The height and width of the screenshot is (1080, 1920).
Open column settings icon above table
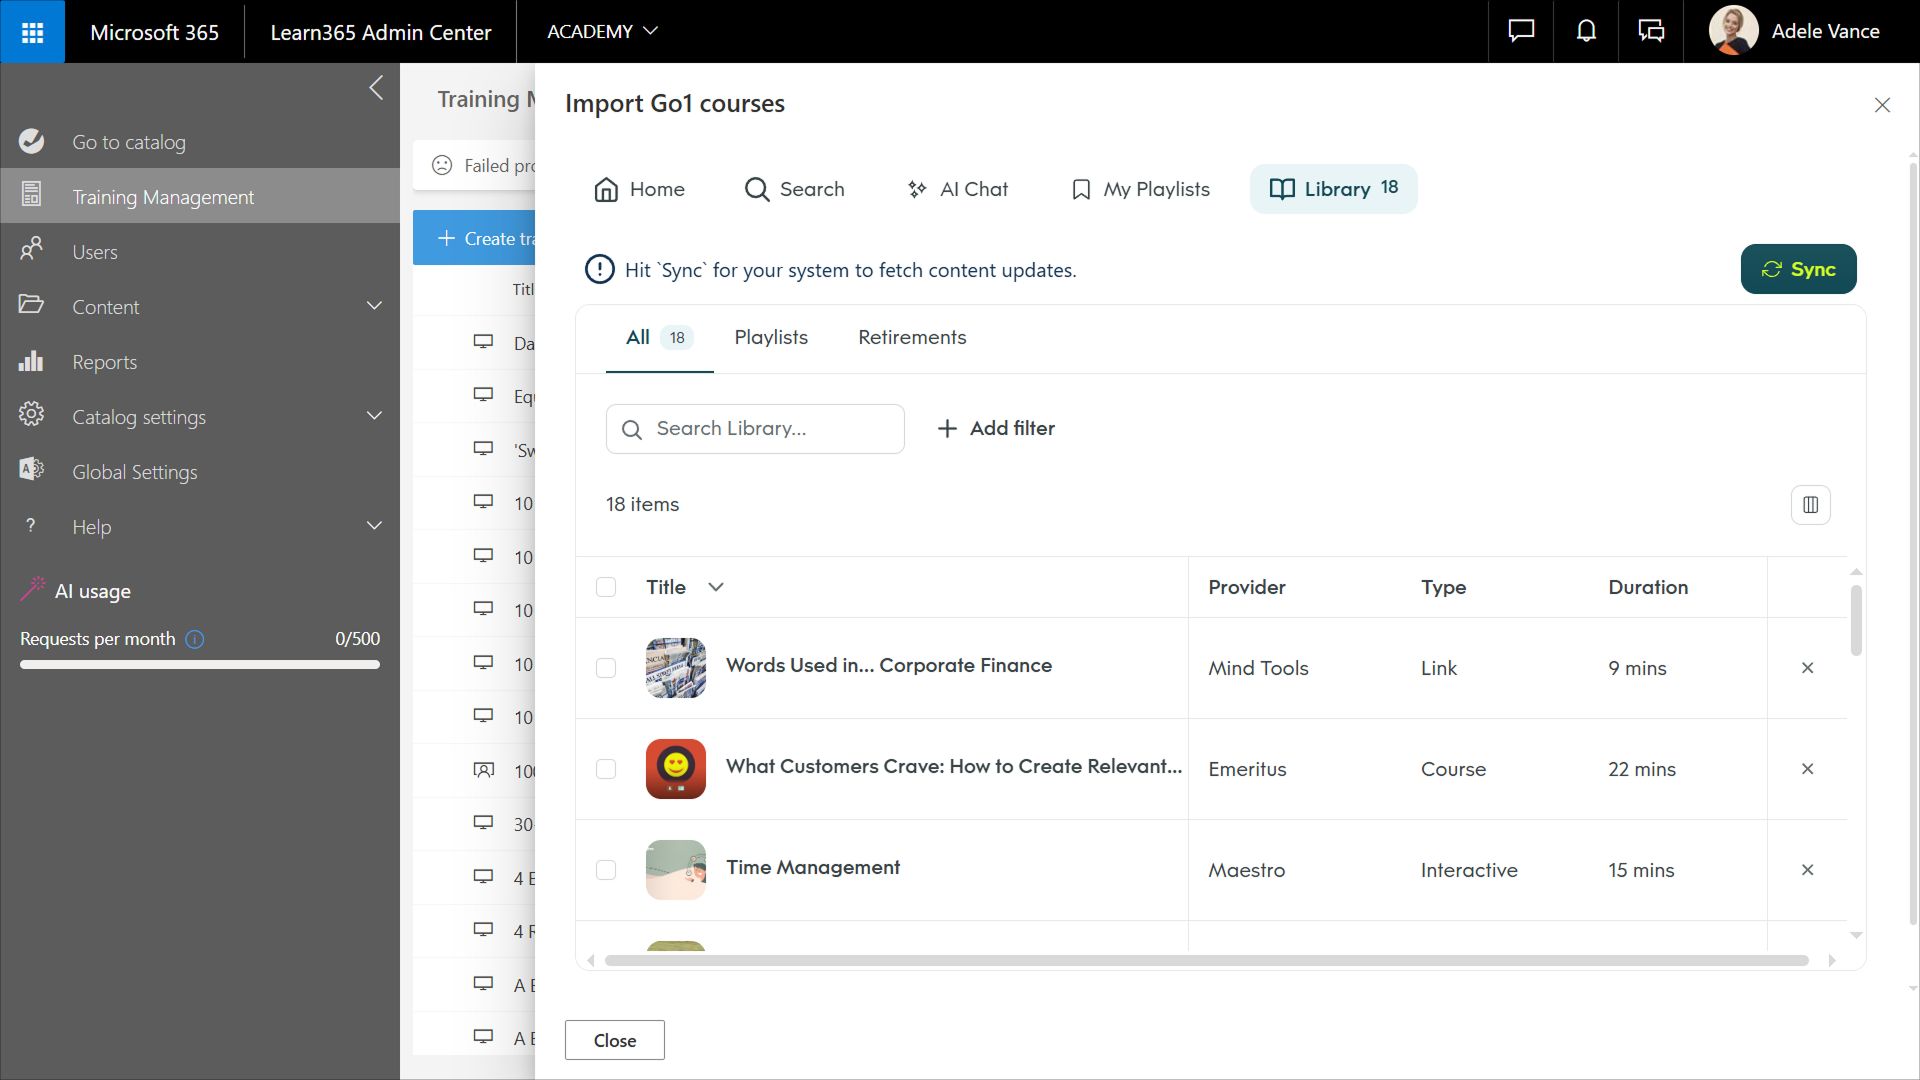coord(1810,505)
